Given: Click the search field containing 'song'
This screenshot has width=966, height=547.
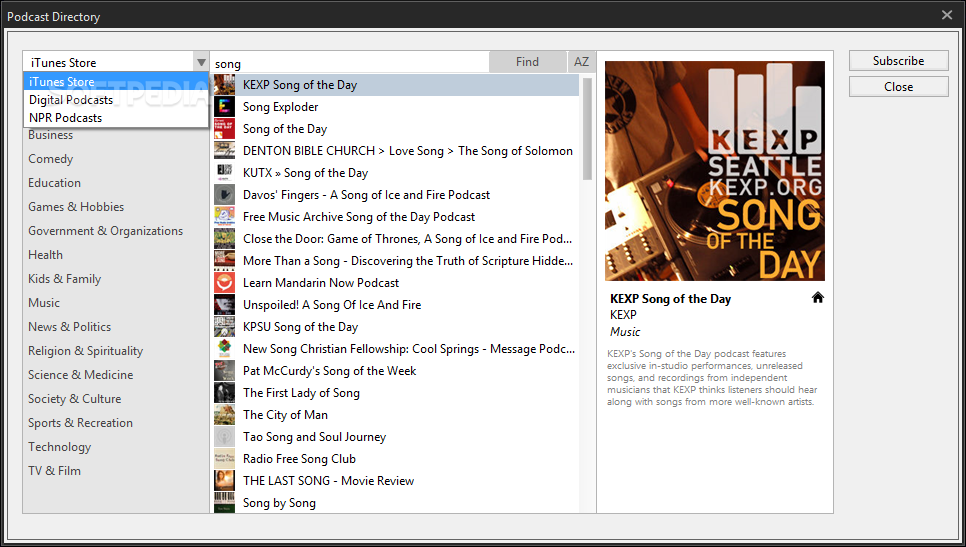Looking at the screenshot, I should pos(350,63).
